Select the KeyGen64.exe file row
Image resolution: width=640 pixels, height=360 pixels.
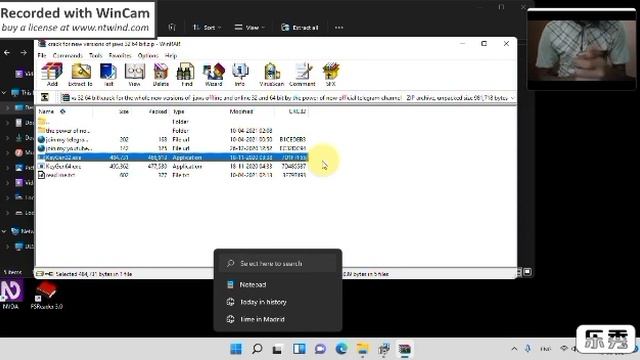[172, 166]
